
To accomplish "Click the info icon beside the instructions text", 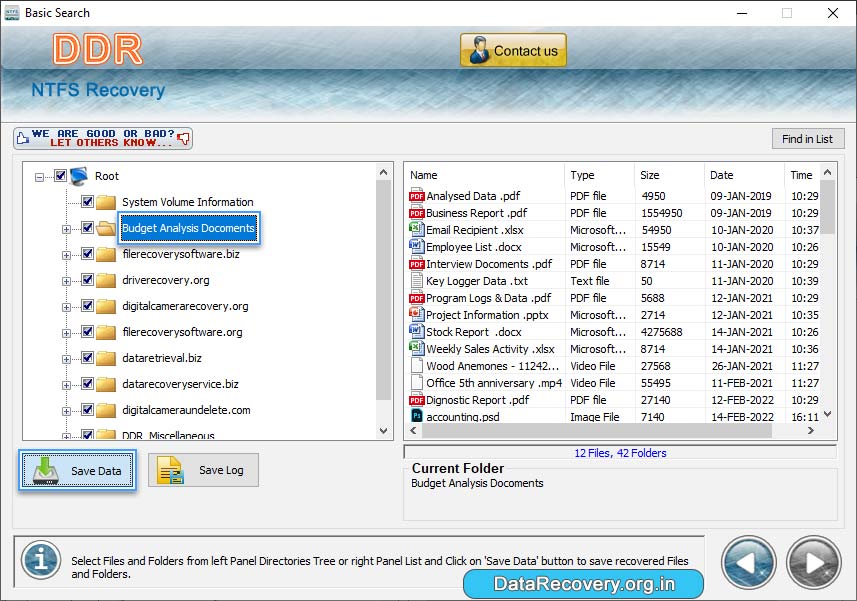I will (40, 560).
